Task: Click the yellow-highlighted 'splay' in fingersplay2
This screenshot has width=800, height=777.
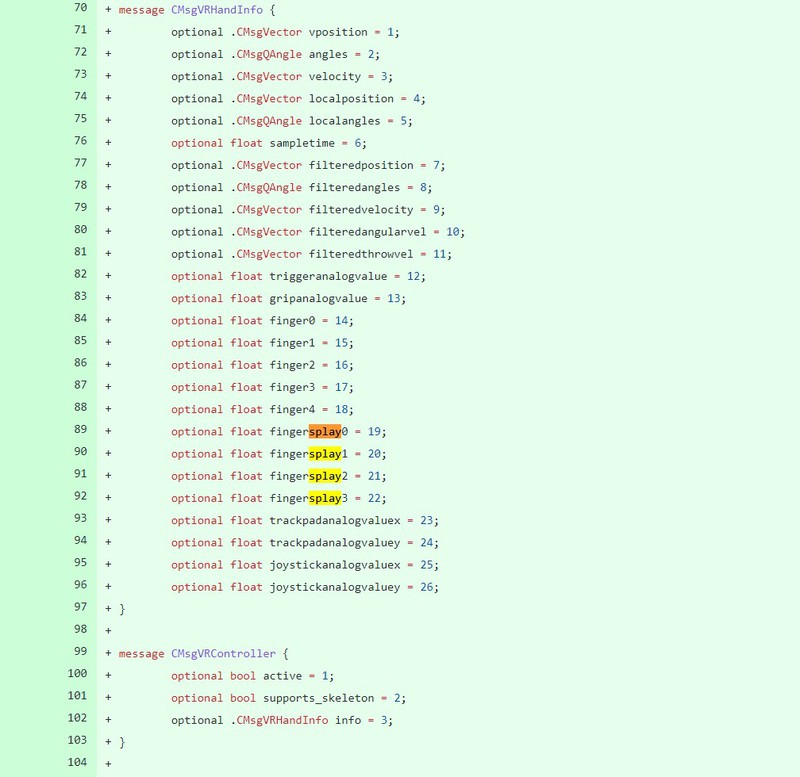Action: click(325, 476)
